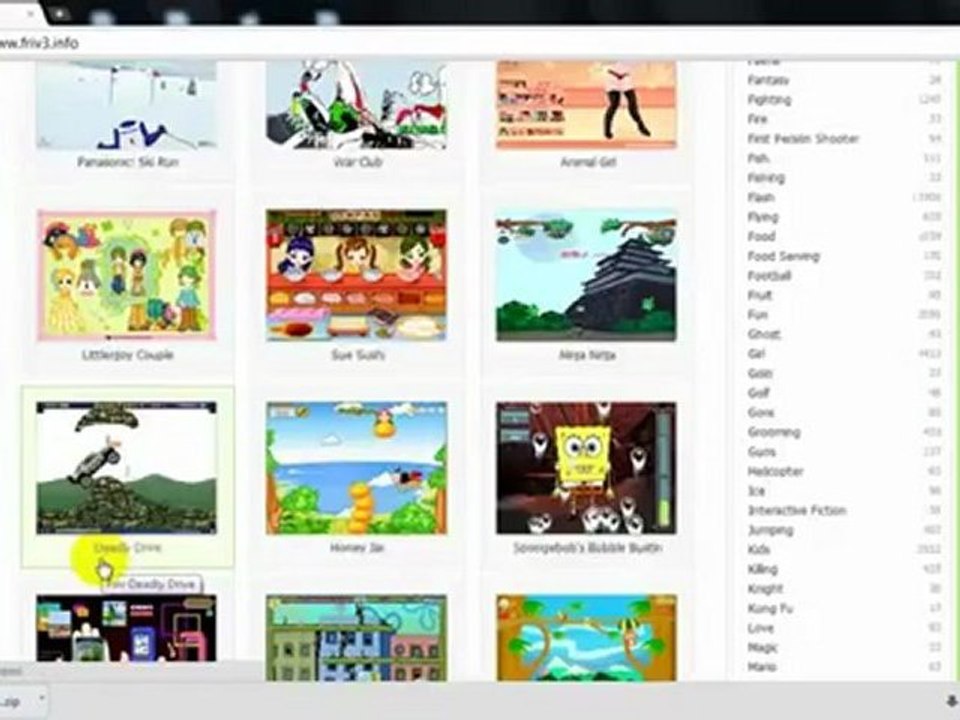Click the Honey Jar title link
960x720 pixels.
point(357,547)
